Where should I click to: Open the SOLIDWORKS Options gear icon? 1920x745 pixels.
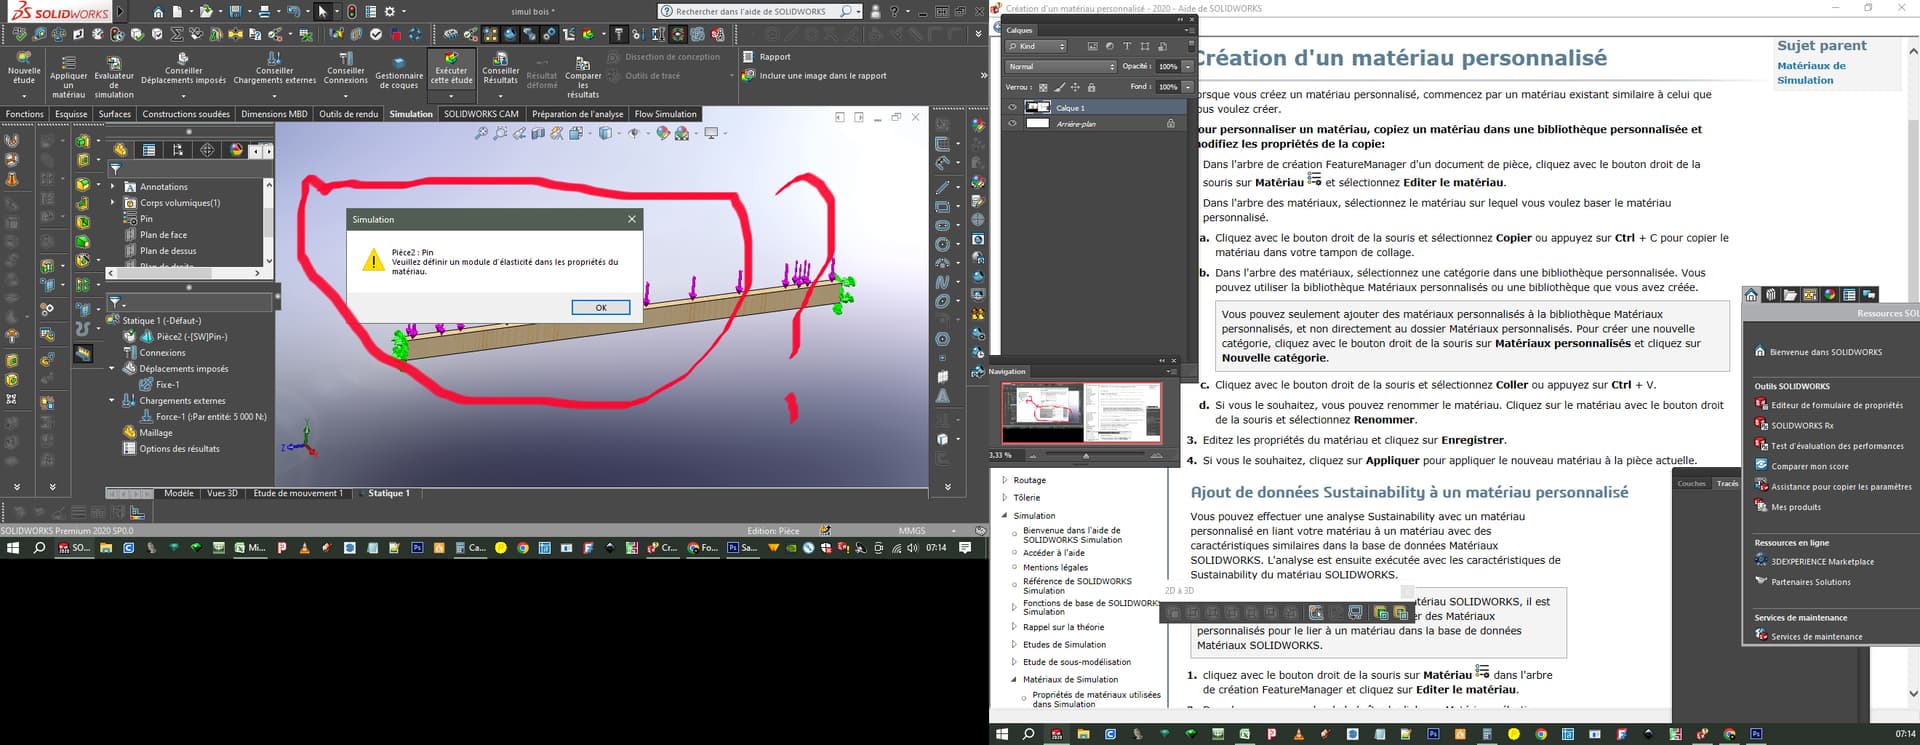pos(389,12)
